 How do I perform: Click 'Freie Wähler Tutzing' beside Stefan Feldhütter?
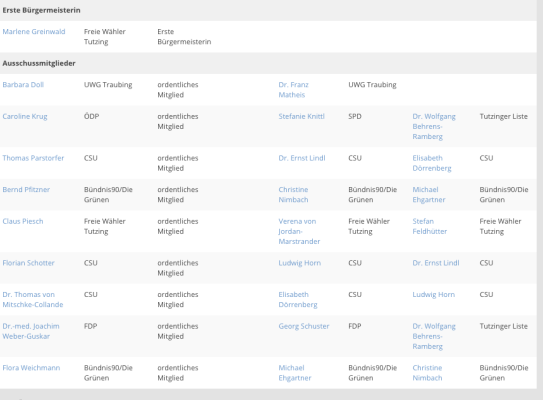[x=500, y=226]
